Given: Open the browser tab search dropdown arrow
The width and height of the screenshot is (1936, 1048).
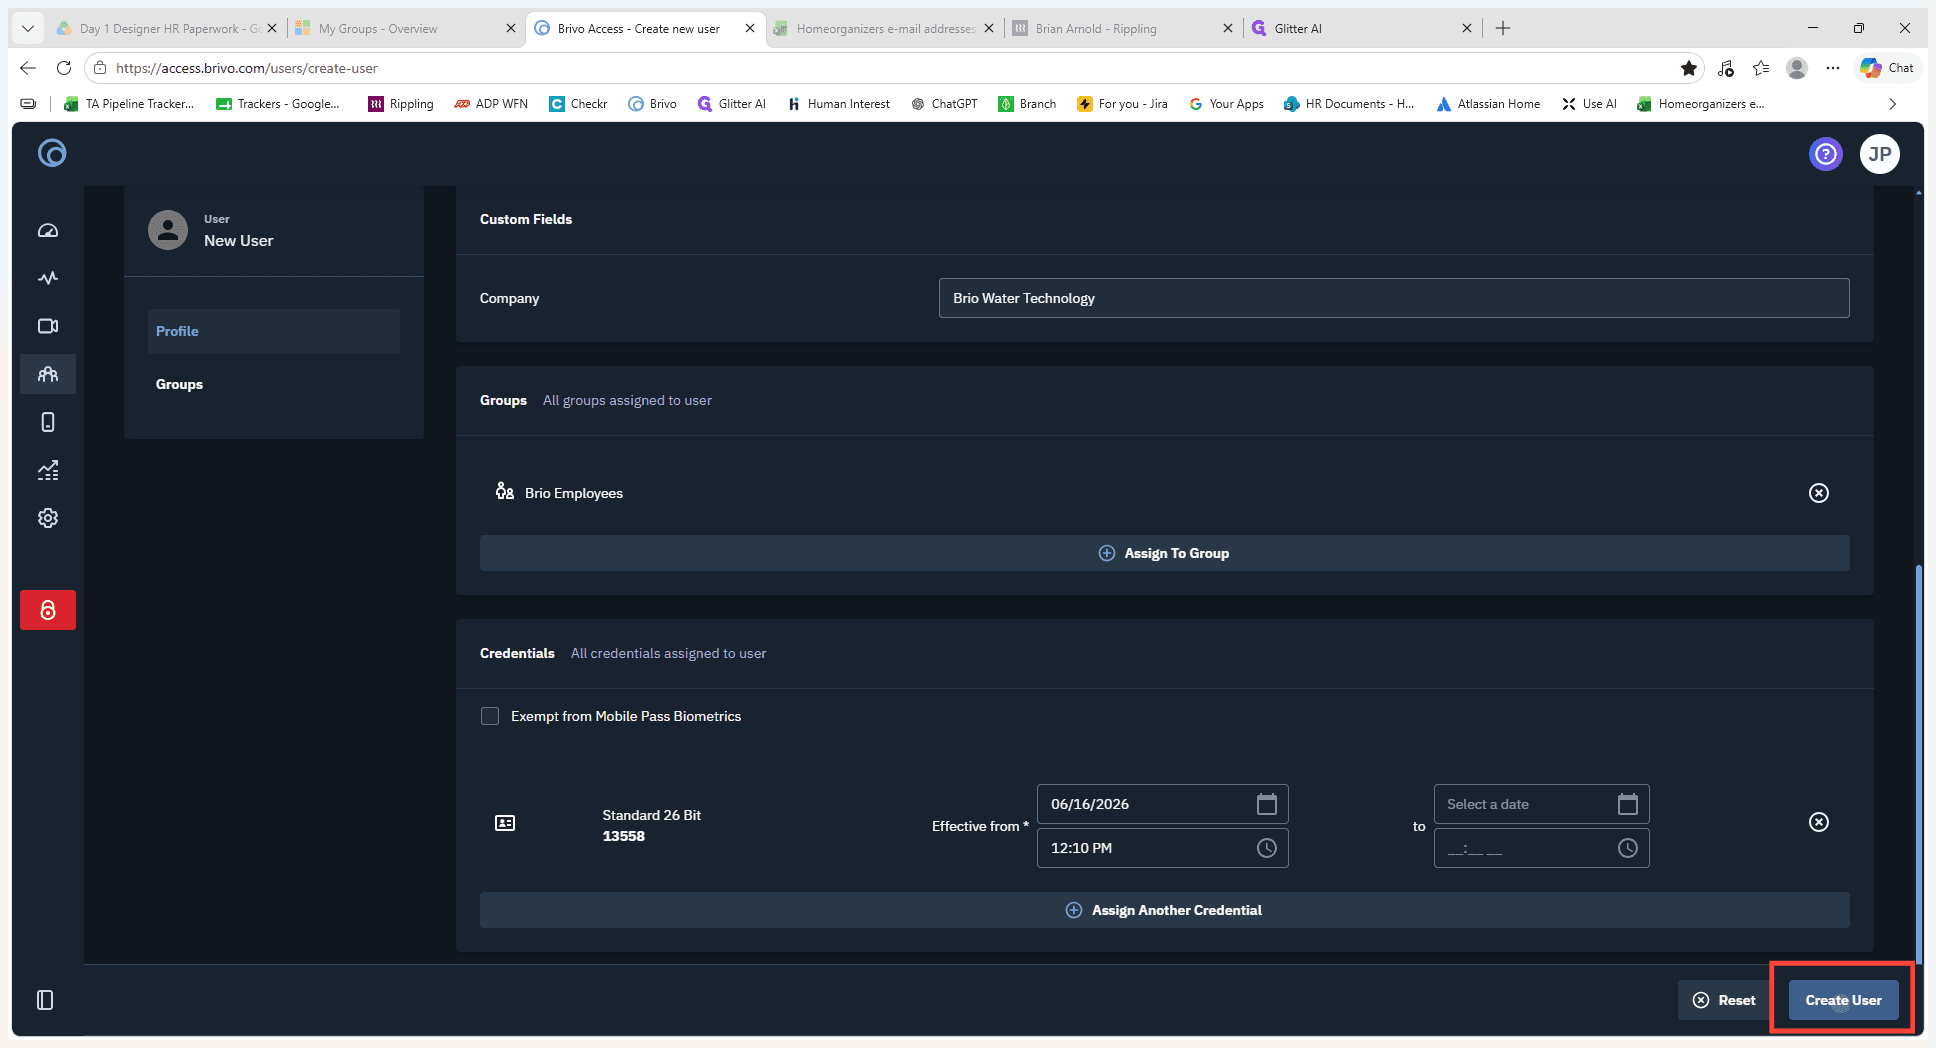Looking at the screenshot, I should [28, 28].
